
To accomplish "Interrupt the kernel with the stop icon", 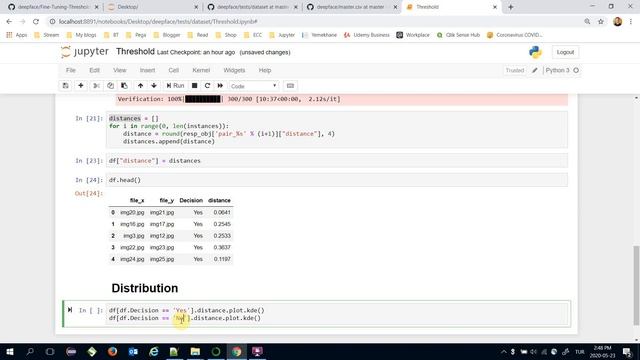I will tap(194, 86).
